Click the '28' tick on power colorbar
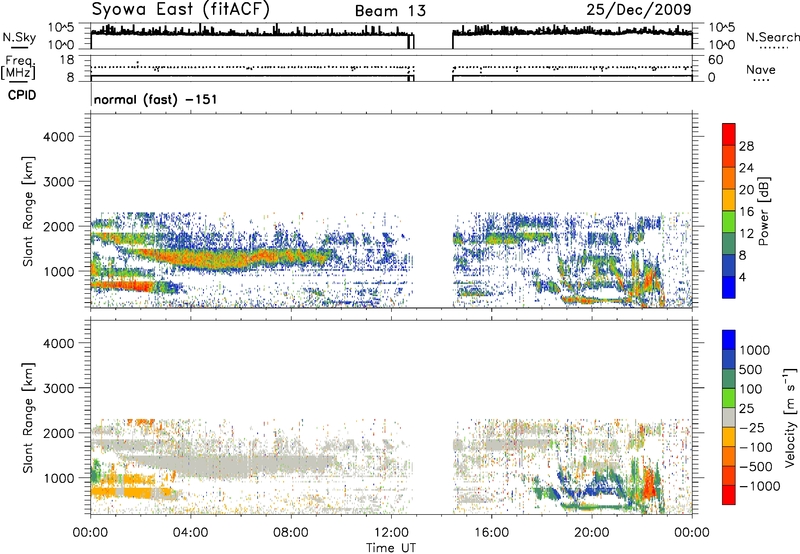The image size is (800, 554). point(746,146)
